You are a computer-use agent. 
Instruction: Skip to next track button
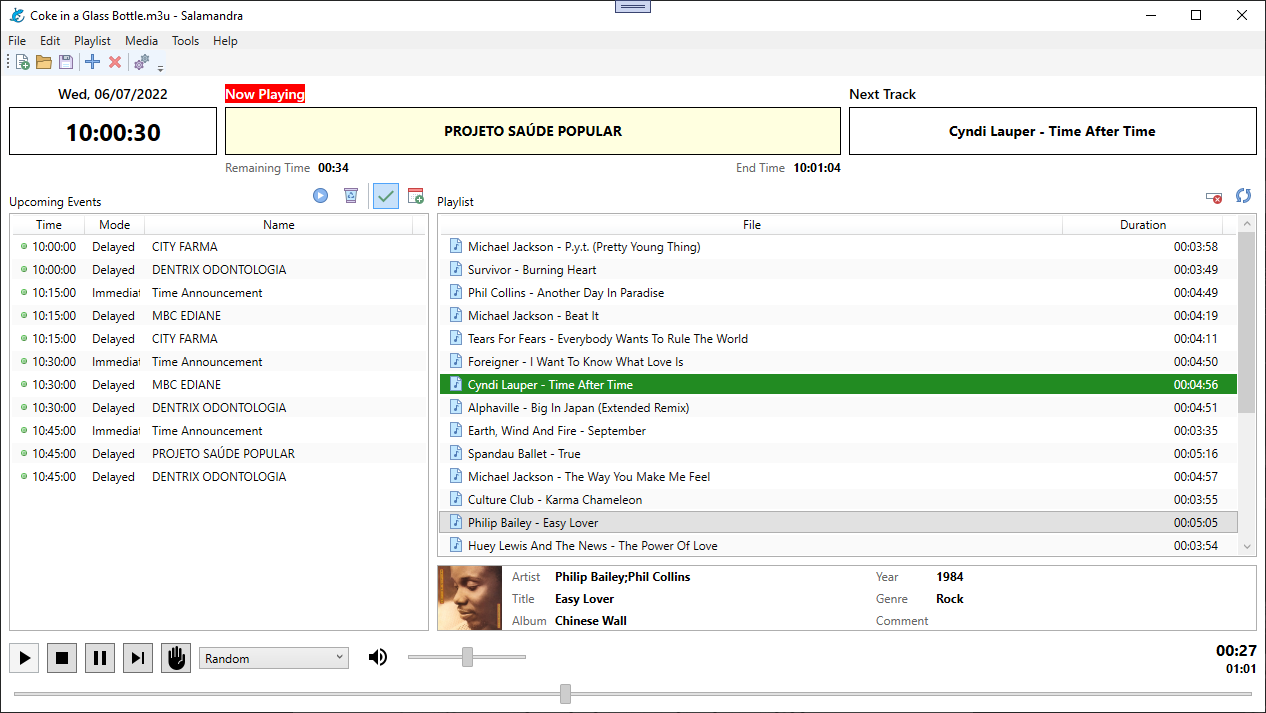(138, 658)
